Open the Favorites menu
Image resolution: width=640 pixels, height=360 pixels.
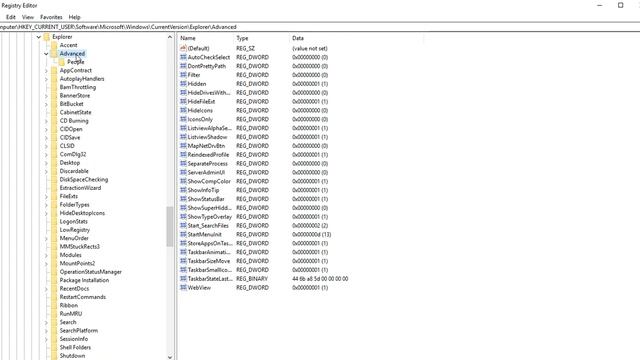[51, 17]
